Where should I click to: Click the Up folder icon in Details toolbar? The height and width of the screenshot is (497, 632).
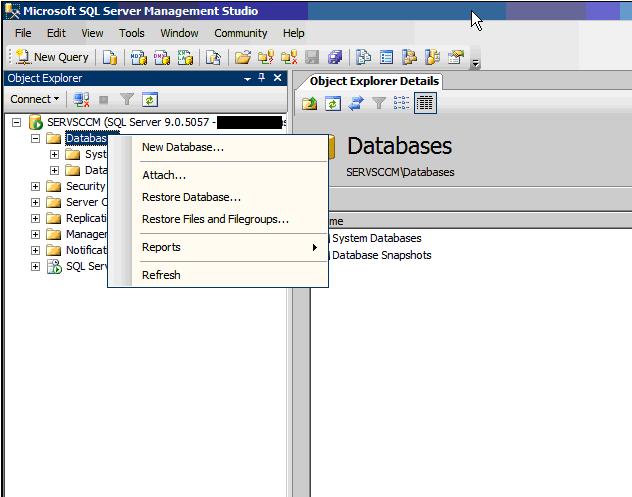[310, 103]
